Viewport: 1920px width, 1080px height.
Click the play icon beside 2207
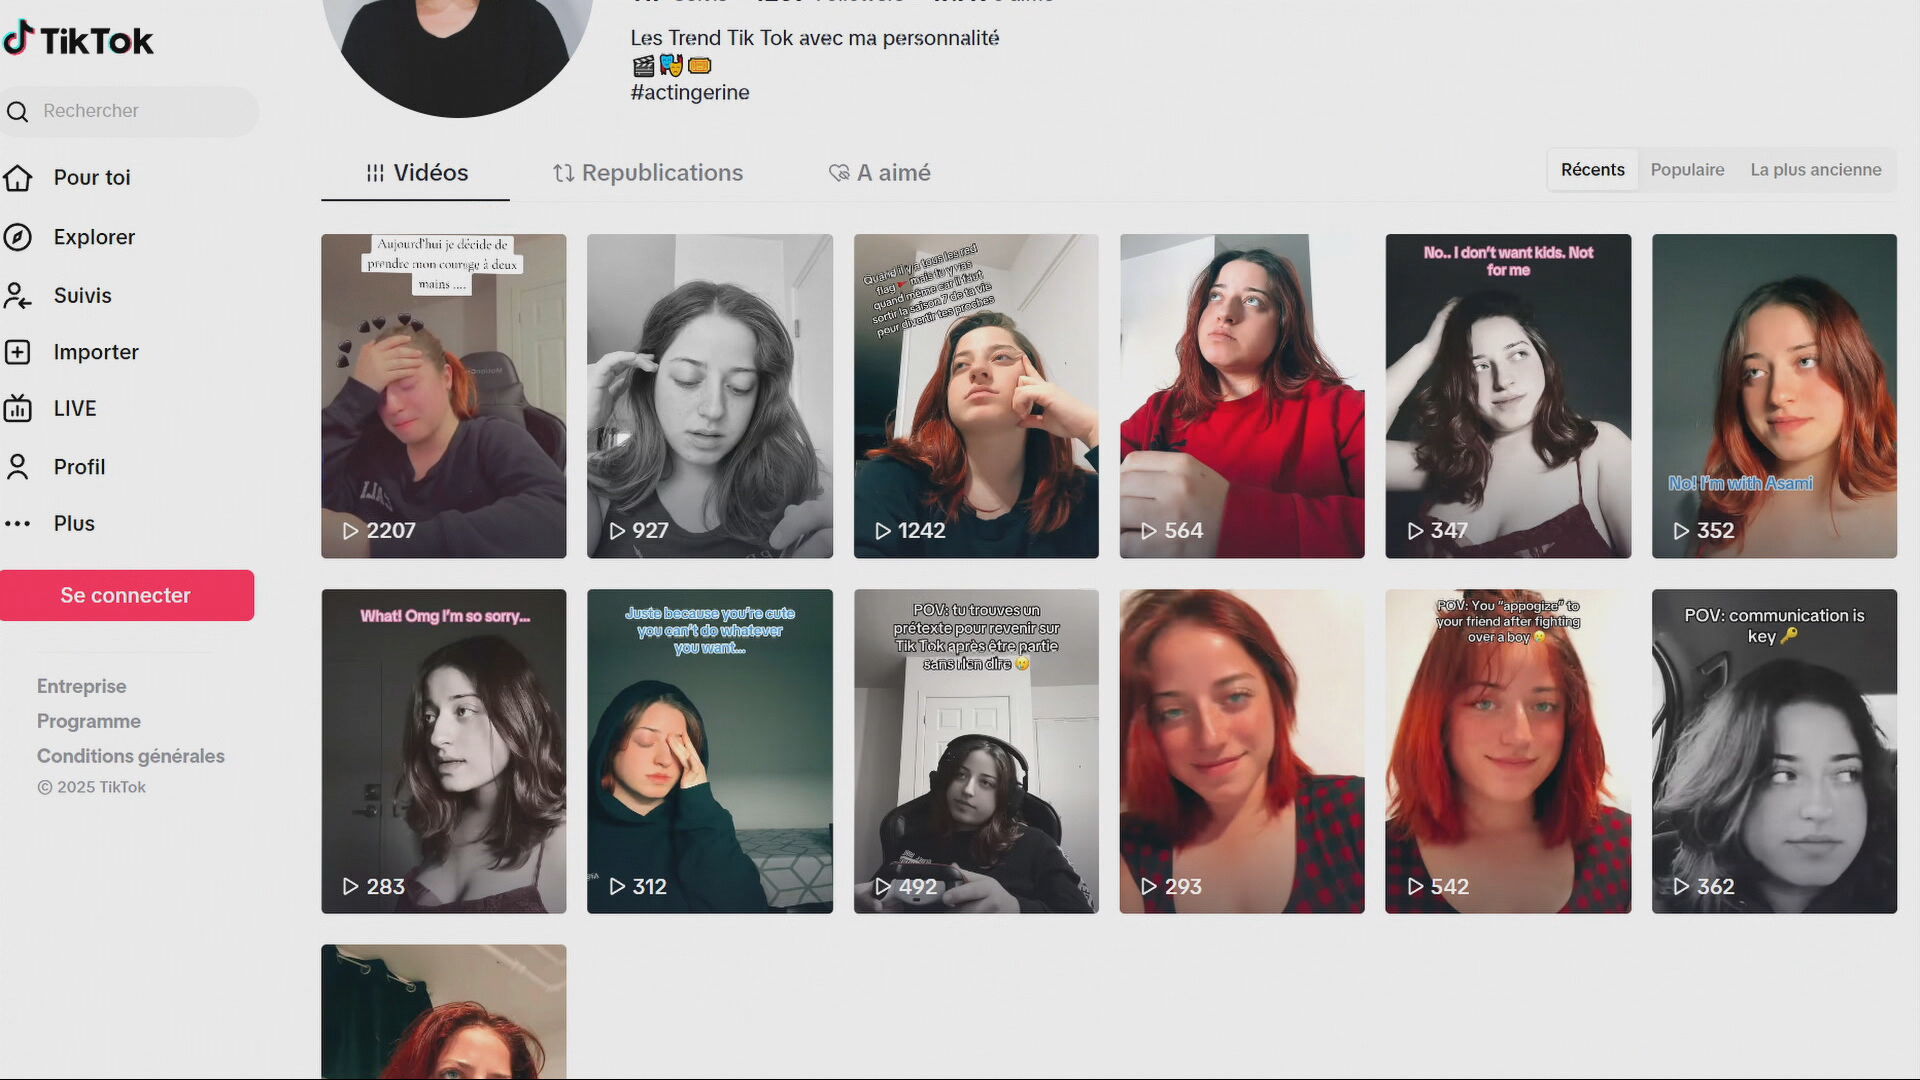[351, 531]
